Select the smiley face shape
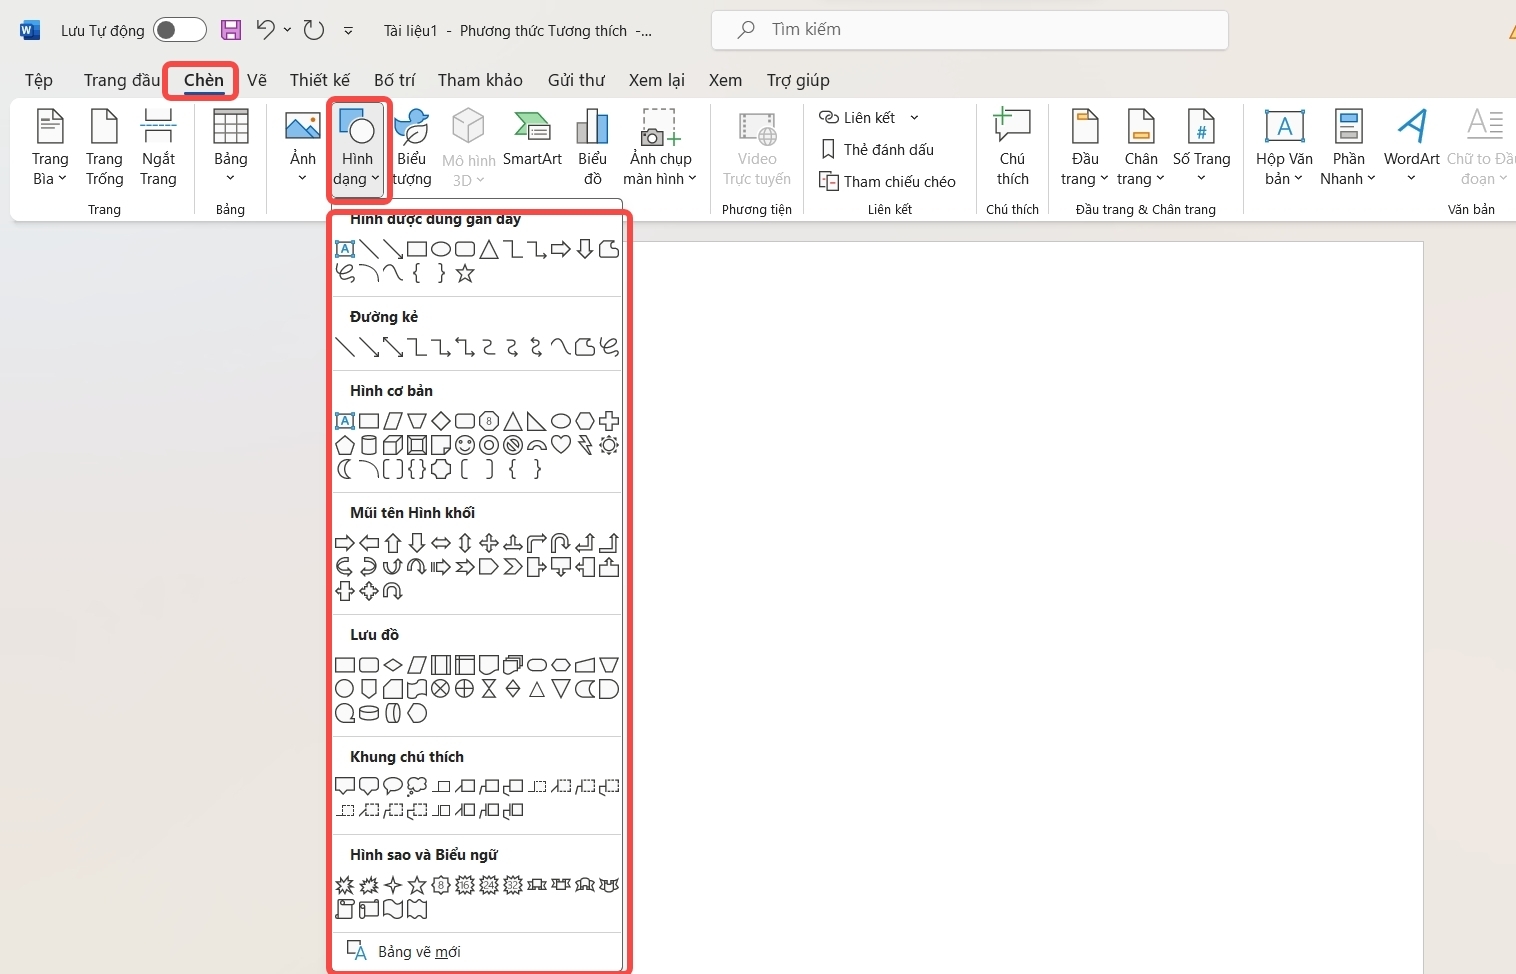Screen dimensions: 1516x974 [x=465, y=445]
